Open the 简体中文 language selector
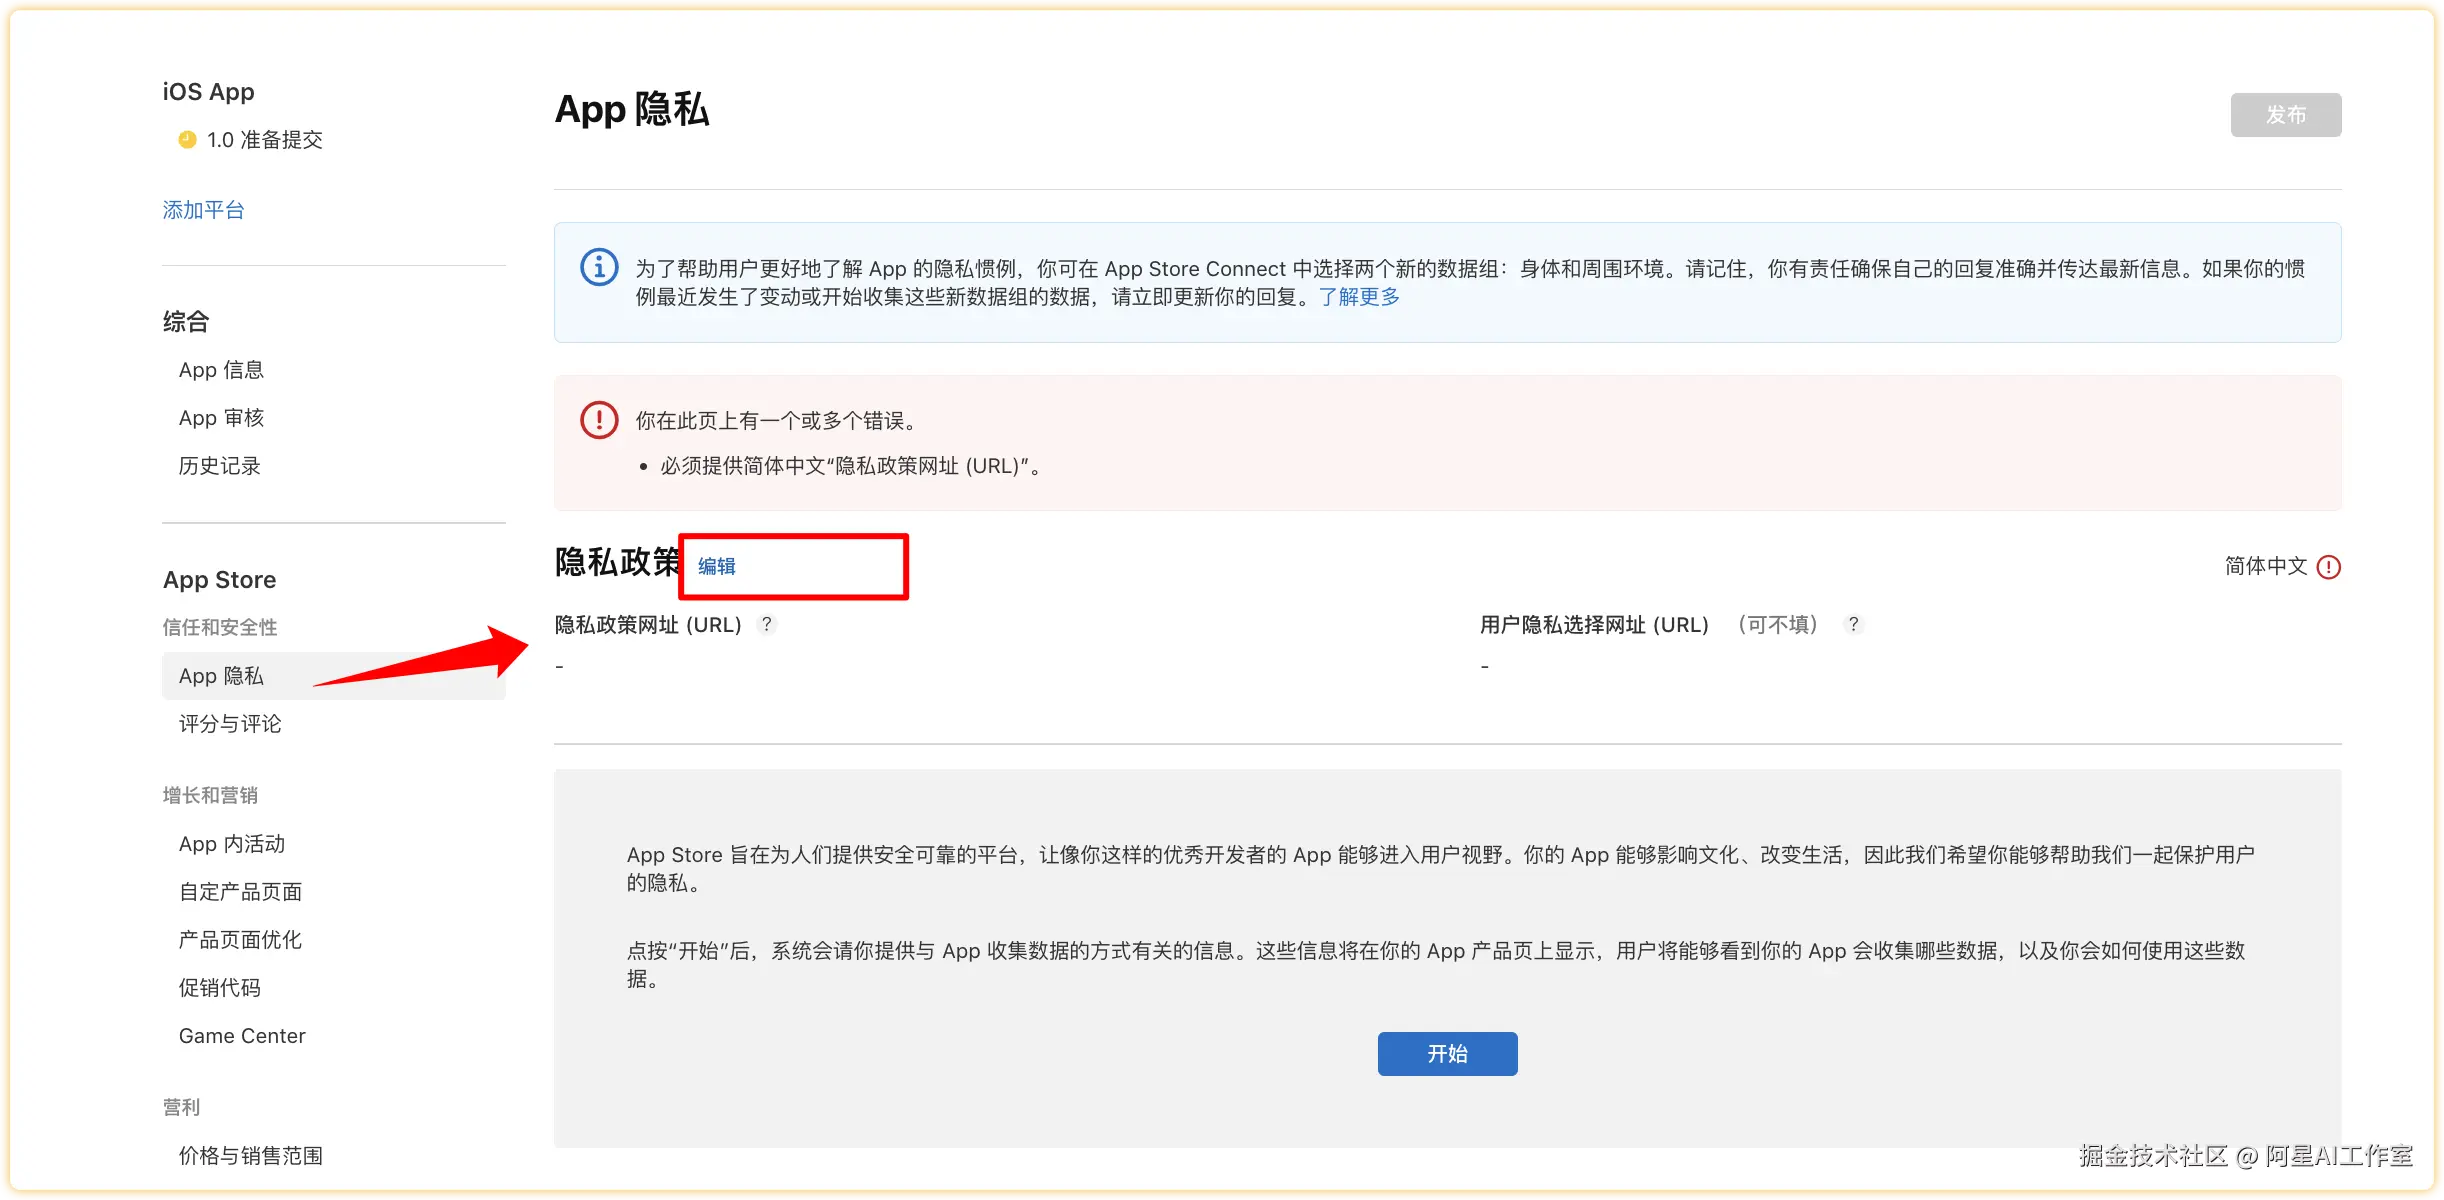Viewport: 2444px width, 1200px height. tap(2265, 566)
